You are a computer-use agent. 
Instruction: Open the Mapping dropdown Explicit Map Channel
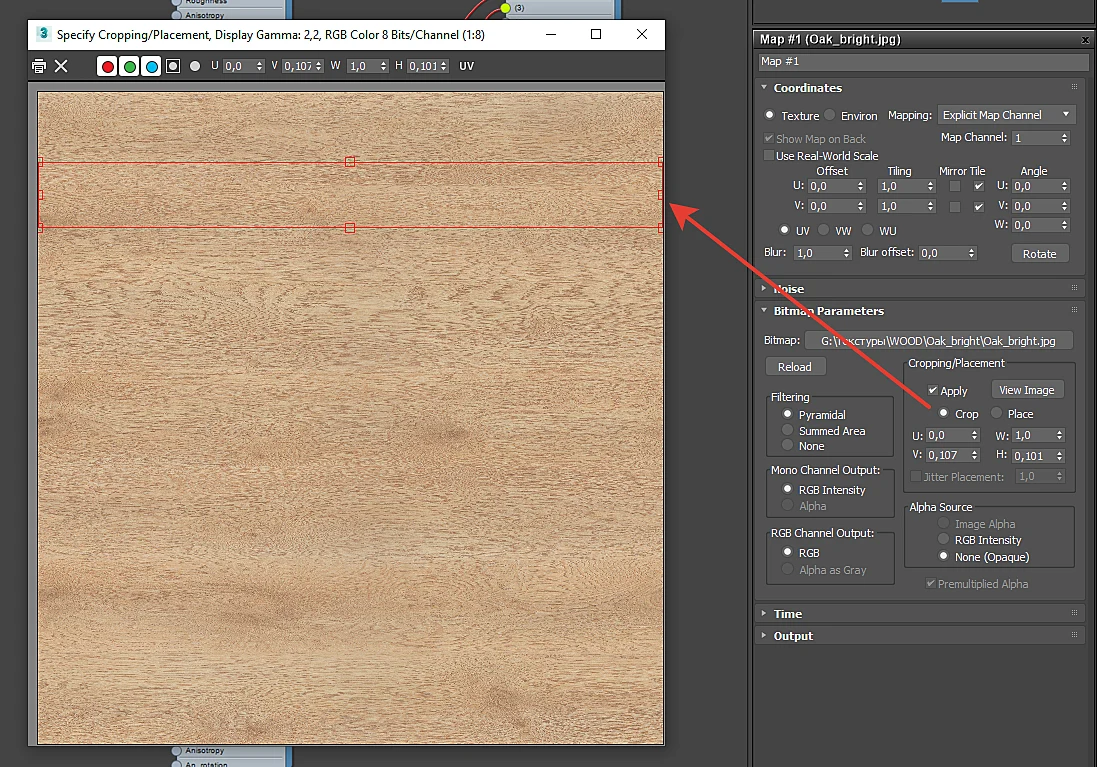point(1006,115)
